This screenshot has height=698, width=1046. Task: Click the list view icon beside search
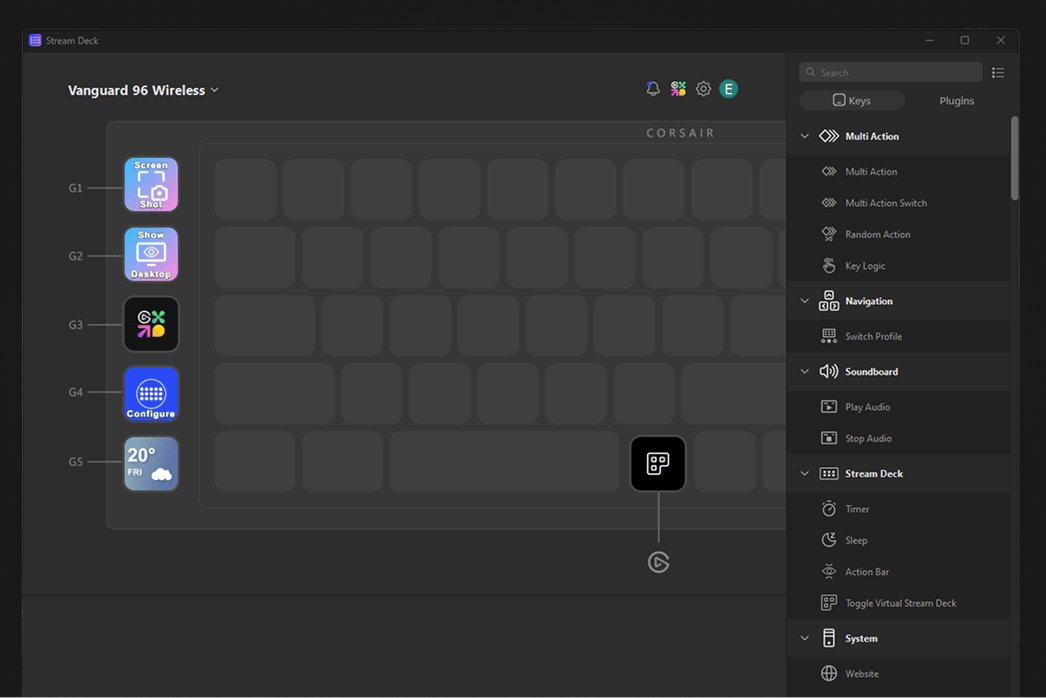pos(997,71)
